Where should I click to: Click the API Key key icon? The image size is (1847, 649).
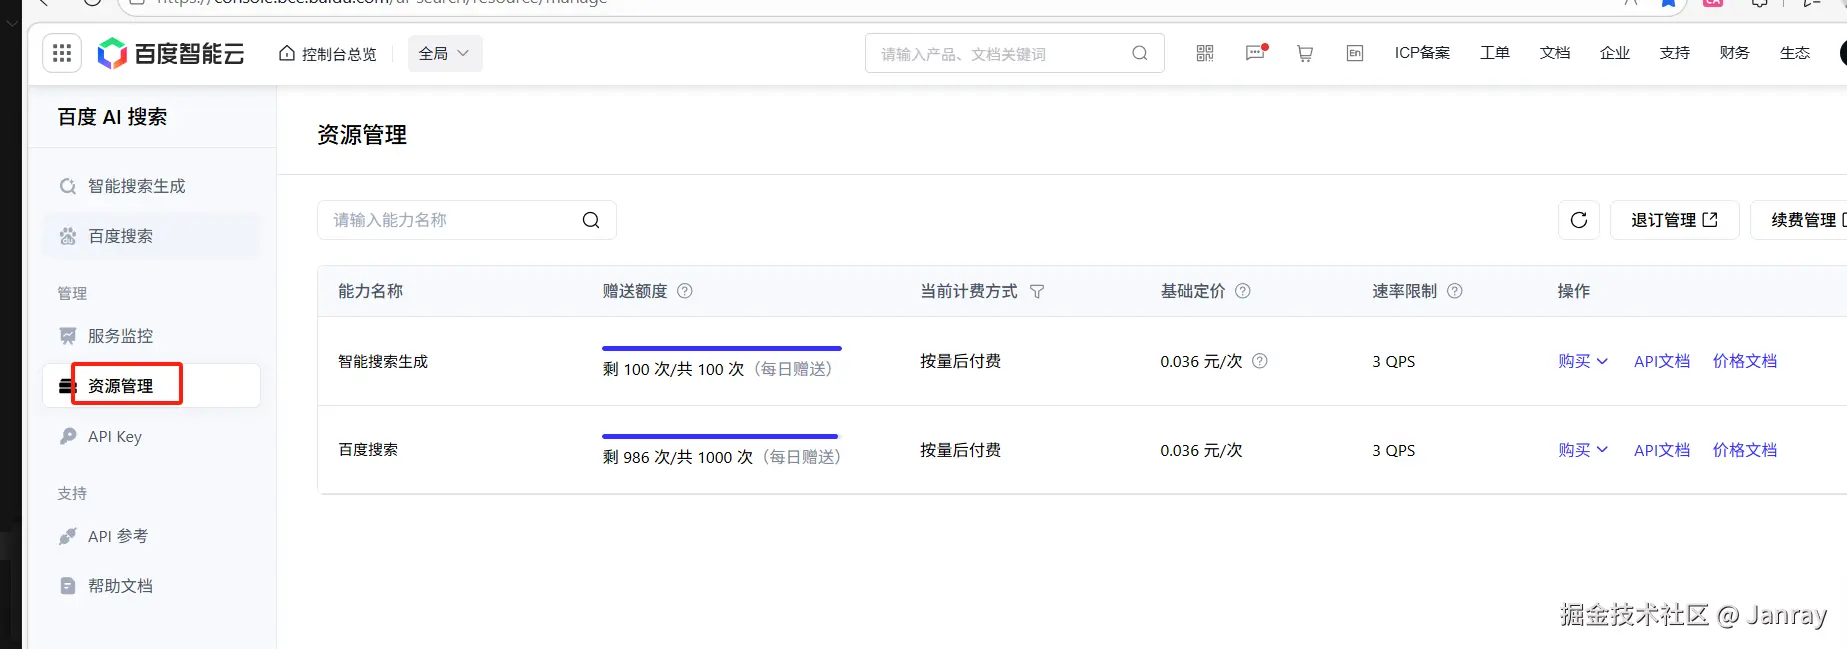click(68, 436)
